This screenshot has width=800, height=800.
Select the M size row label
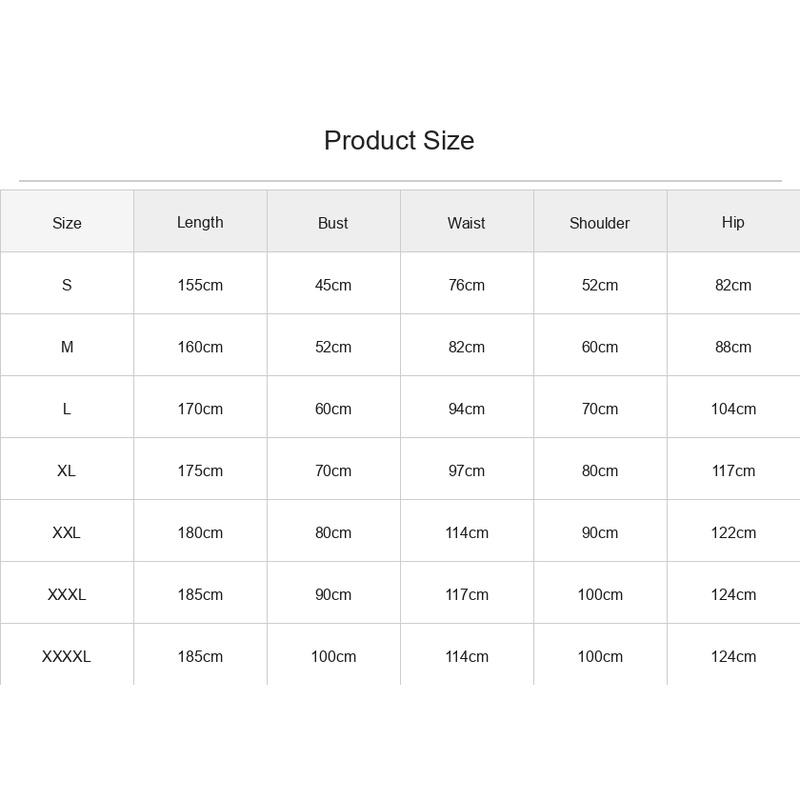[67, 347]
